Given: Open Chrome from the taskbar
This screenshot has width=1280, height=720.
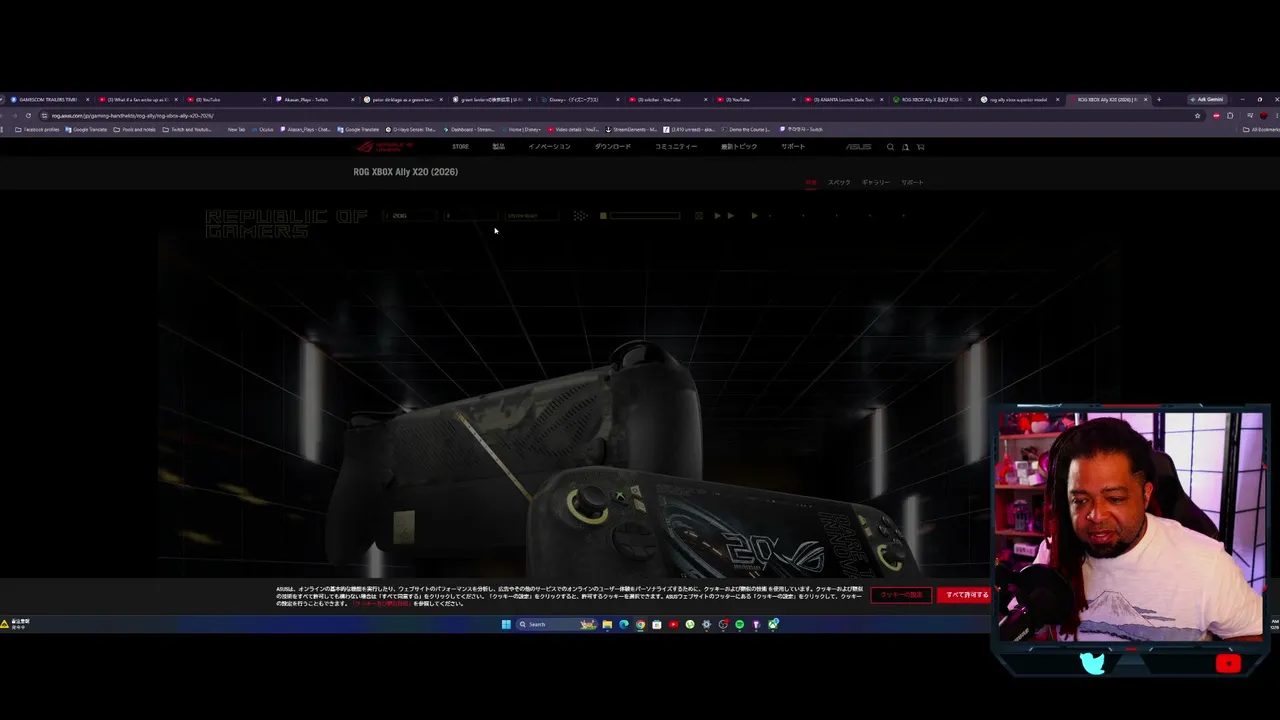Looking at the screenshot, I should pos(640,624).
